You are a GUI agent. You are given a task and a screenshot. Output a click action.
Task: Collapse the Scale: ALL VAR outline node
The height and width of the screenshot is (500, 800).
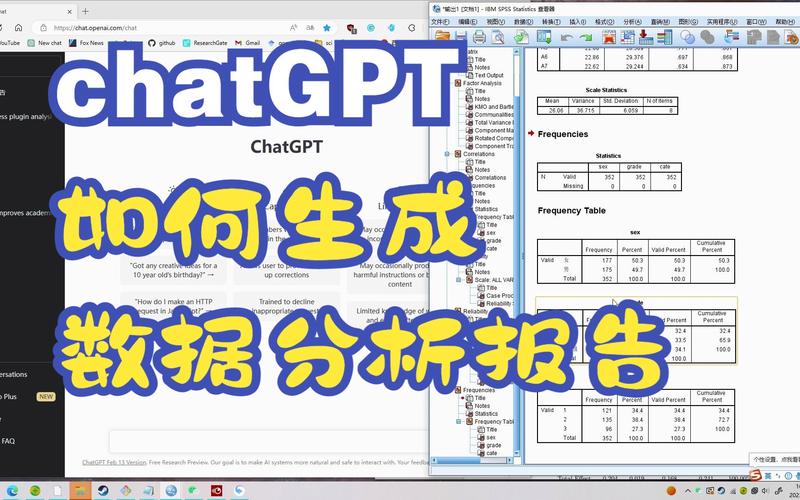(458, 280)
